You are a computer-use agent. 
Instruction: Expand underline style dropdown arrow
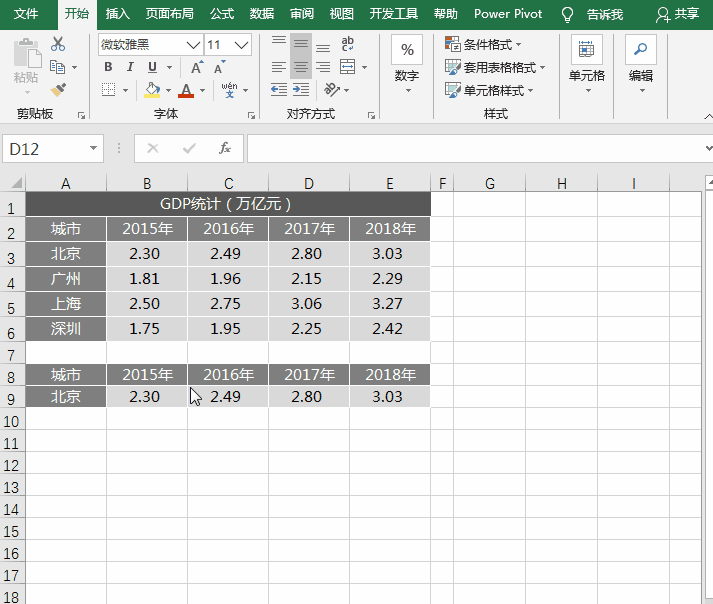click(x=169, y=67)
